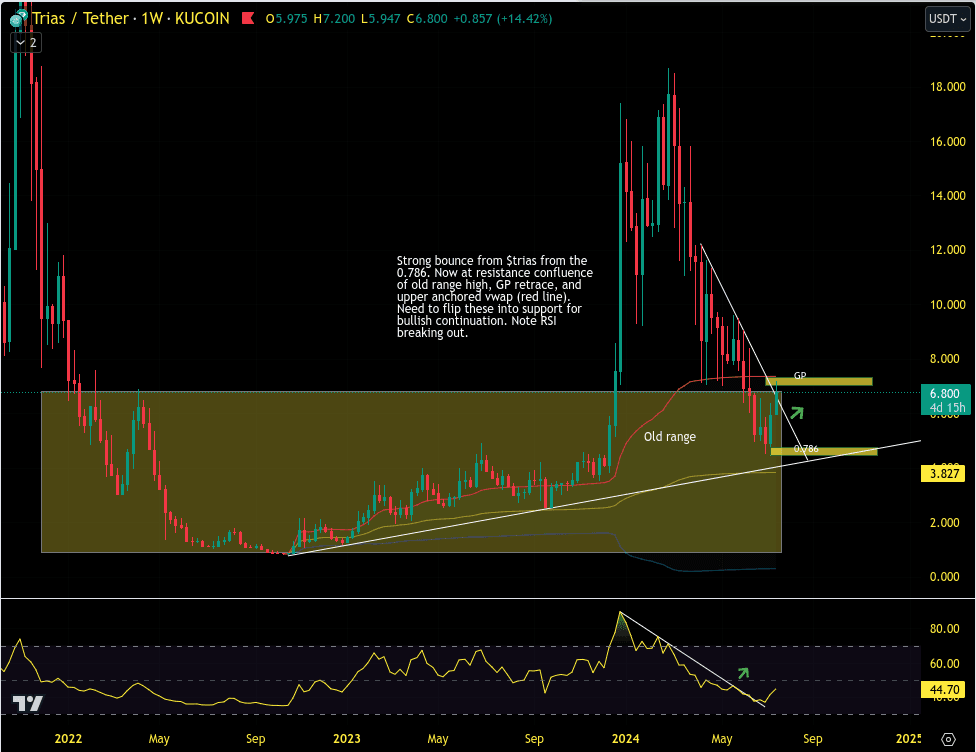Image resolution: width=976 pixels, height=752 pixels.
Task: Click the 18.000 price axis label
Action: tap(947, 87)
